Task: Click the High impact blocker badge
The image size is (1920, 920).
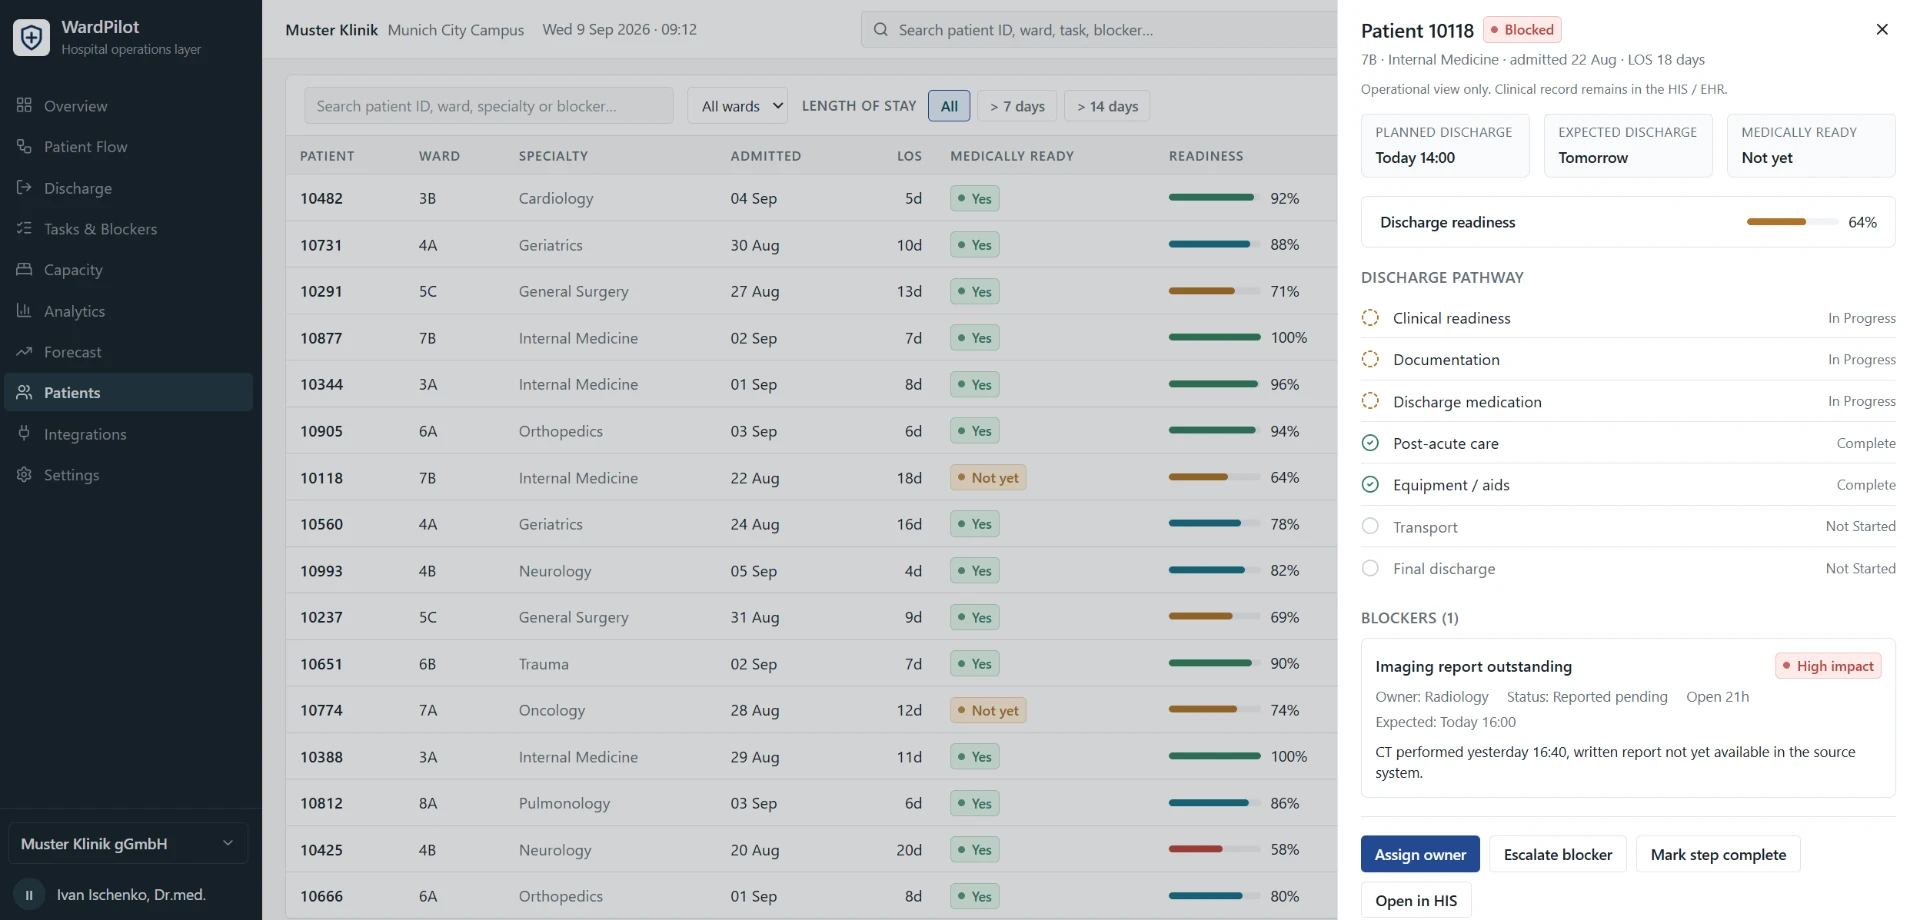Action: [1828, 666]
